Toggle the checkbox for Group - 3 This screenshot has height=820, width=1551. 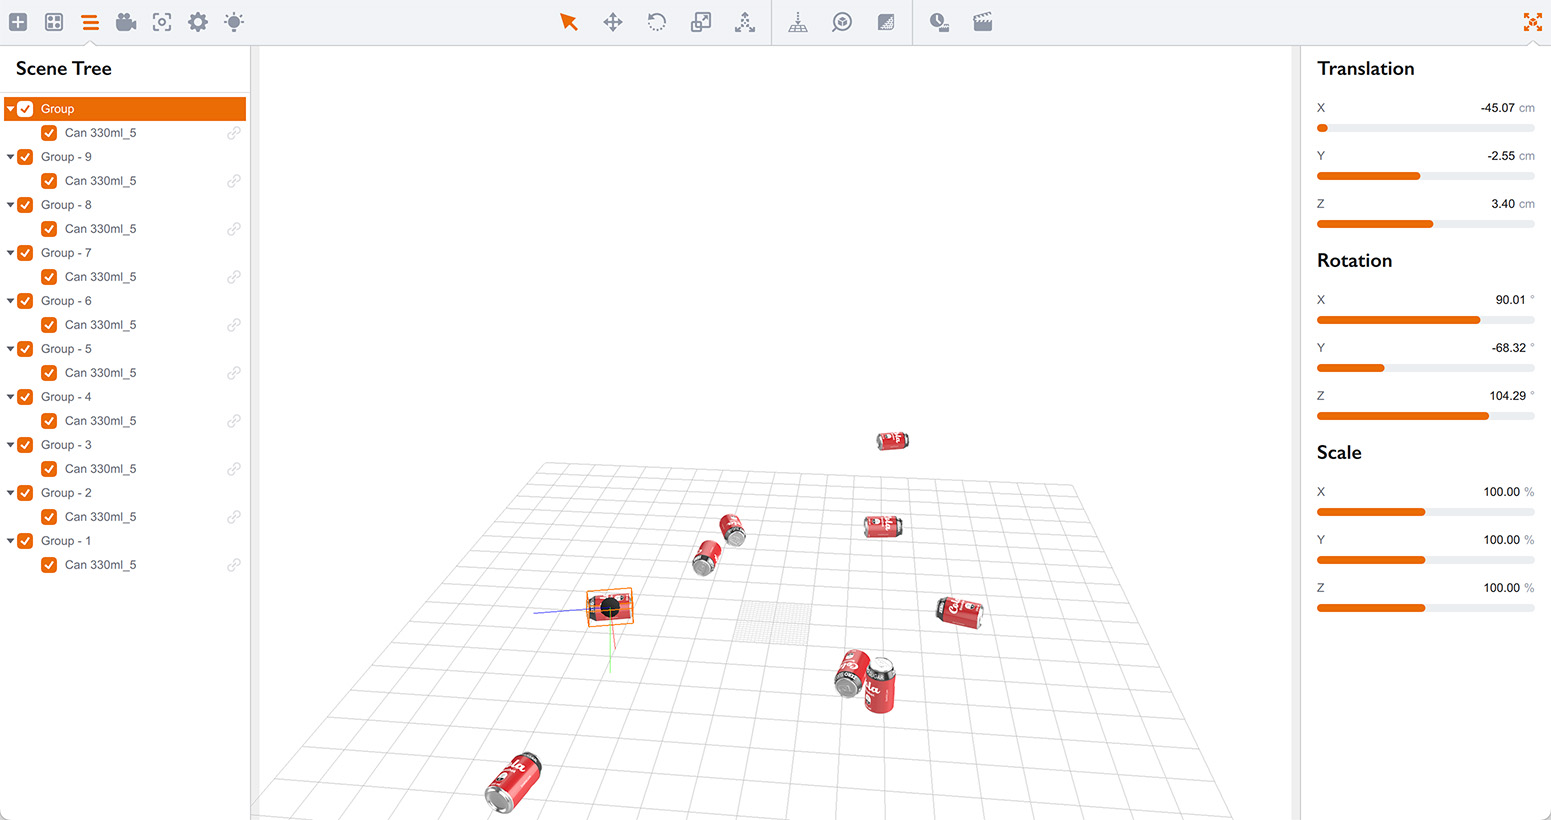(25, 444)
